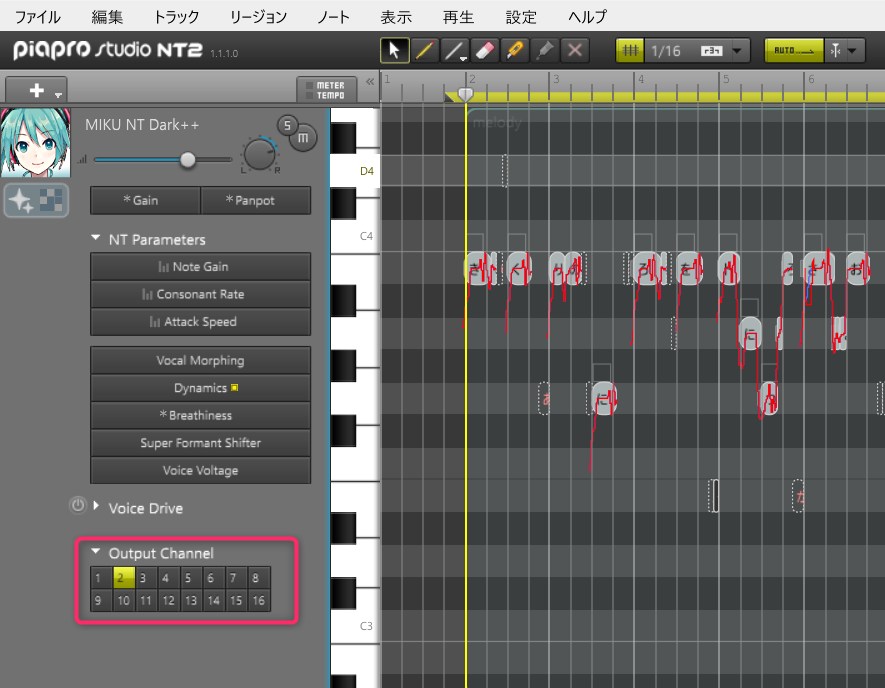Open the Note Gain parameter
The width and height of the screenshot is (885, 688).
200,266
